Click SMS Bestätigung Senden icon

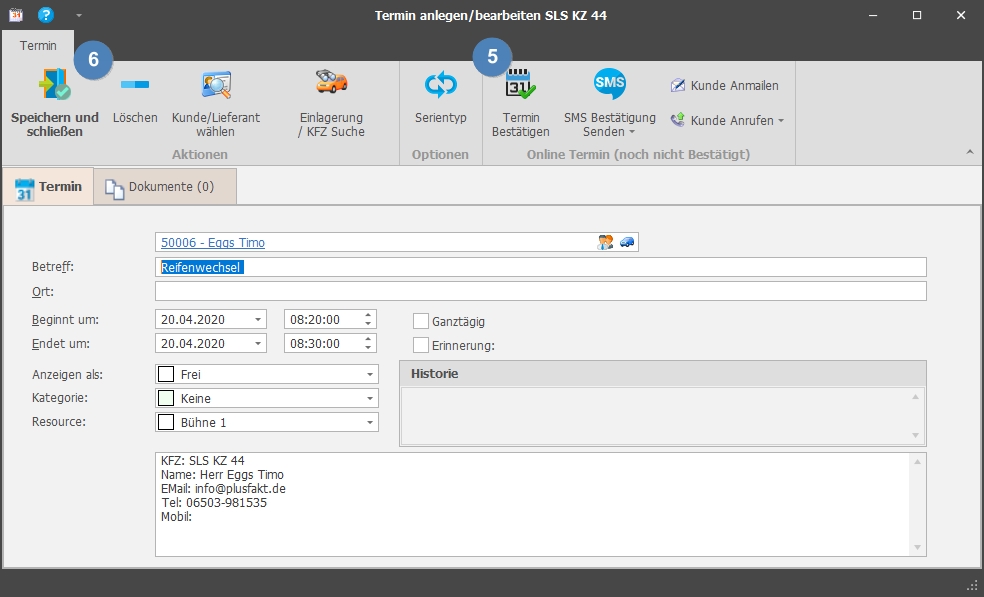[609, 83]
